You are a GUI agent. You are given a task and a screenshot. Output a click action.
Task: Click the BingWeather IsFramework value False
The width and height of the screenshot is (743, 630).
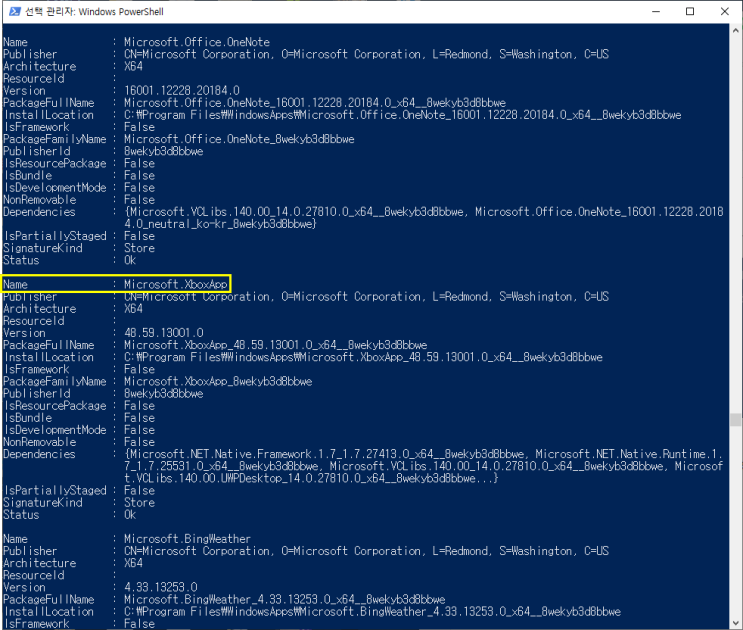(x=139, y=623)
